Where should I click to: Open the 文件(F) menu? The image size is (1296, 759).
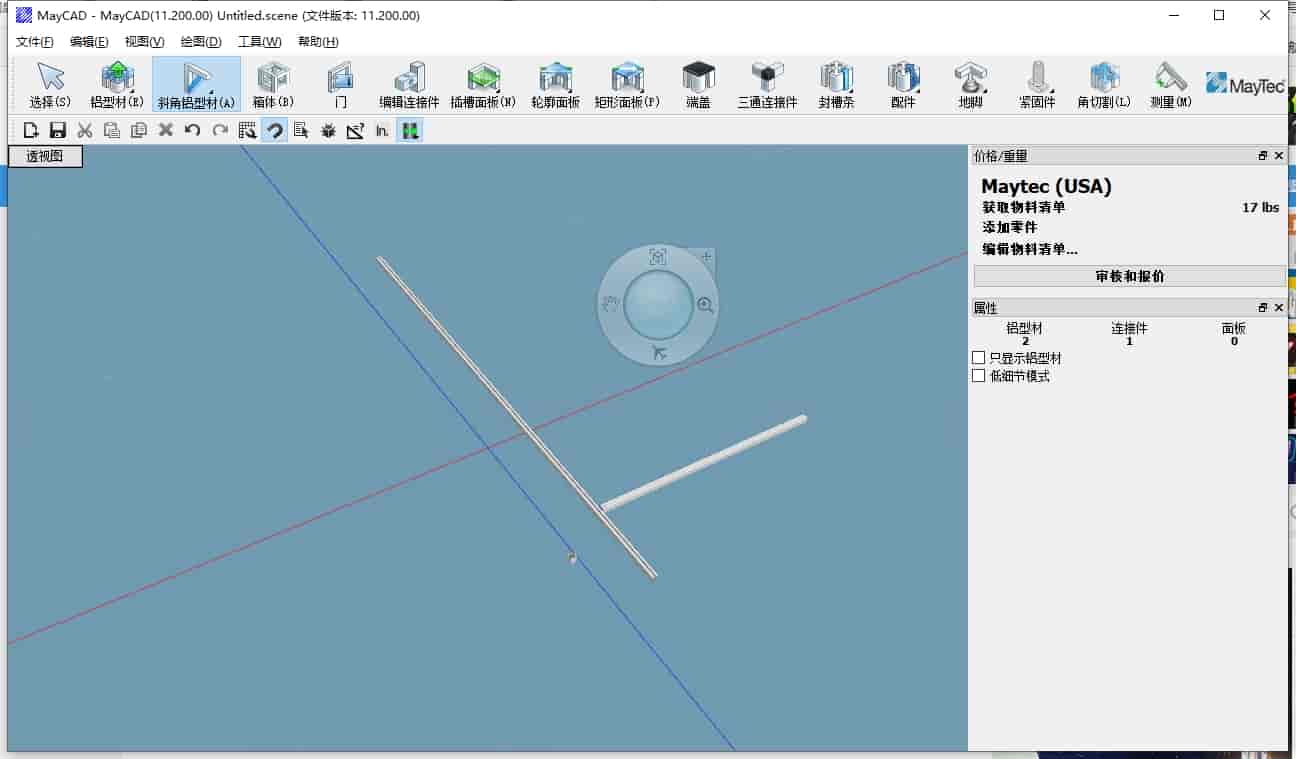point(35,42)
